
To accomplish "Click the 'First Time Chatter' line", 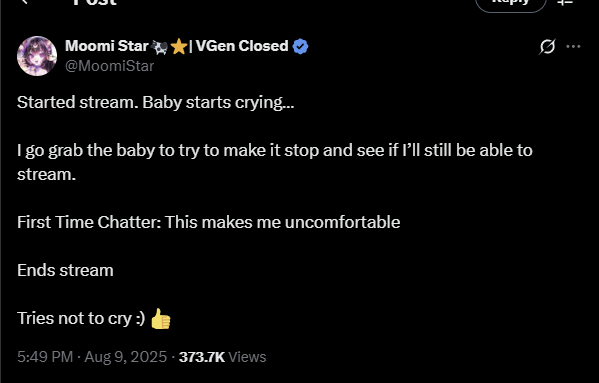I will tap(209, 222).
